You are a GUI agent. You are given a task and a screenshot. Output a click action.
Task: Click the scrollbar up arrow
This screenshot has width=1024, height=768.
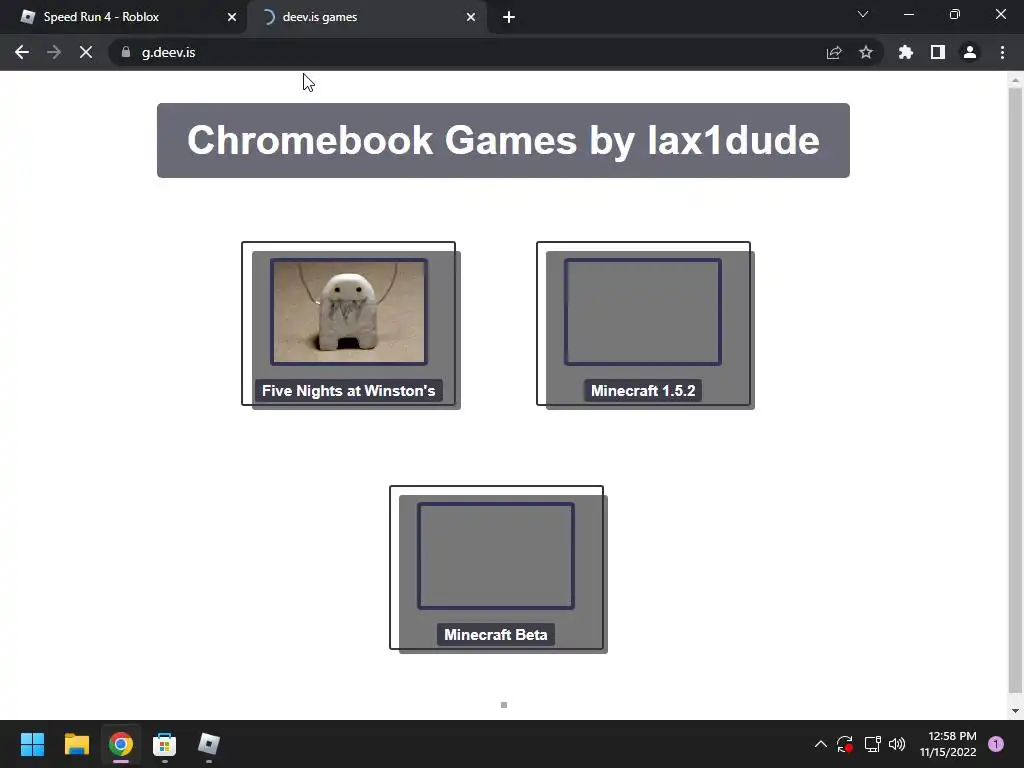click(x=1015, y=80)
